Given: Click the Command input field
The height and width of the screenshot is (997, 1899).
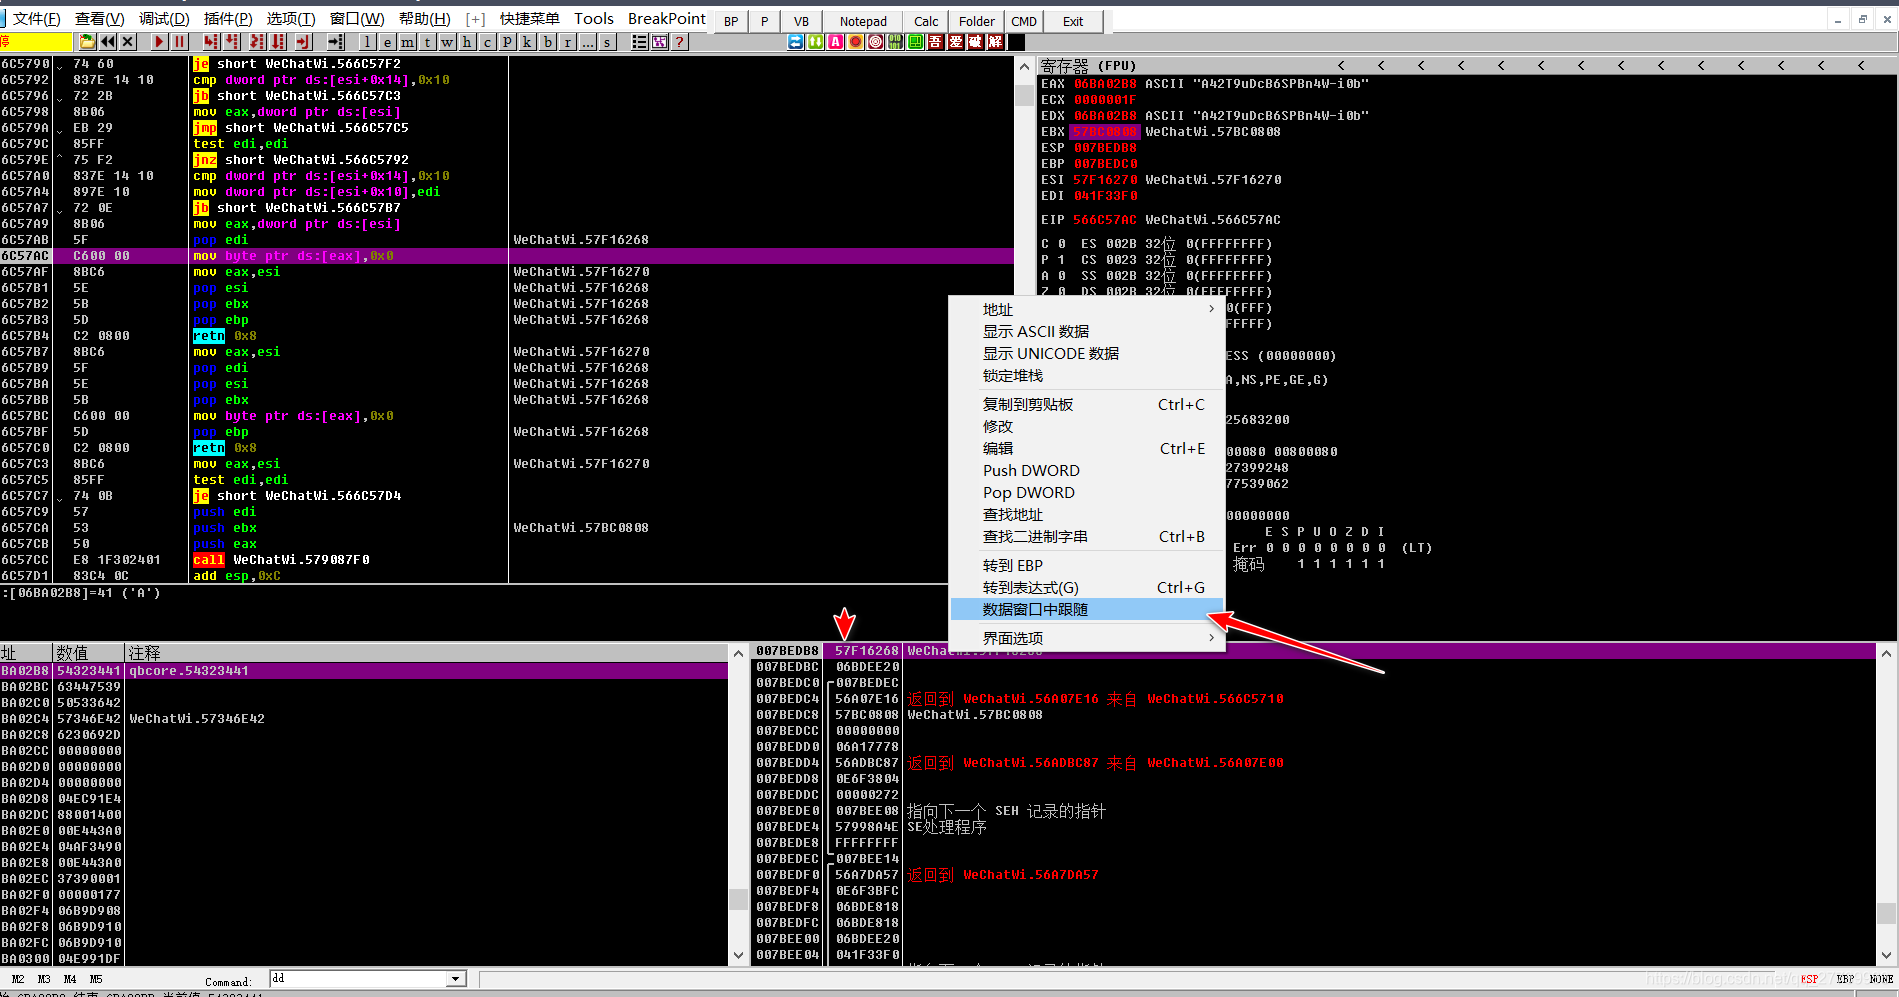Looking at the screenshot, I should 358,979.
